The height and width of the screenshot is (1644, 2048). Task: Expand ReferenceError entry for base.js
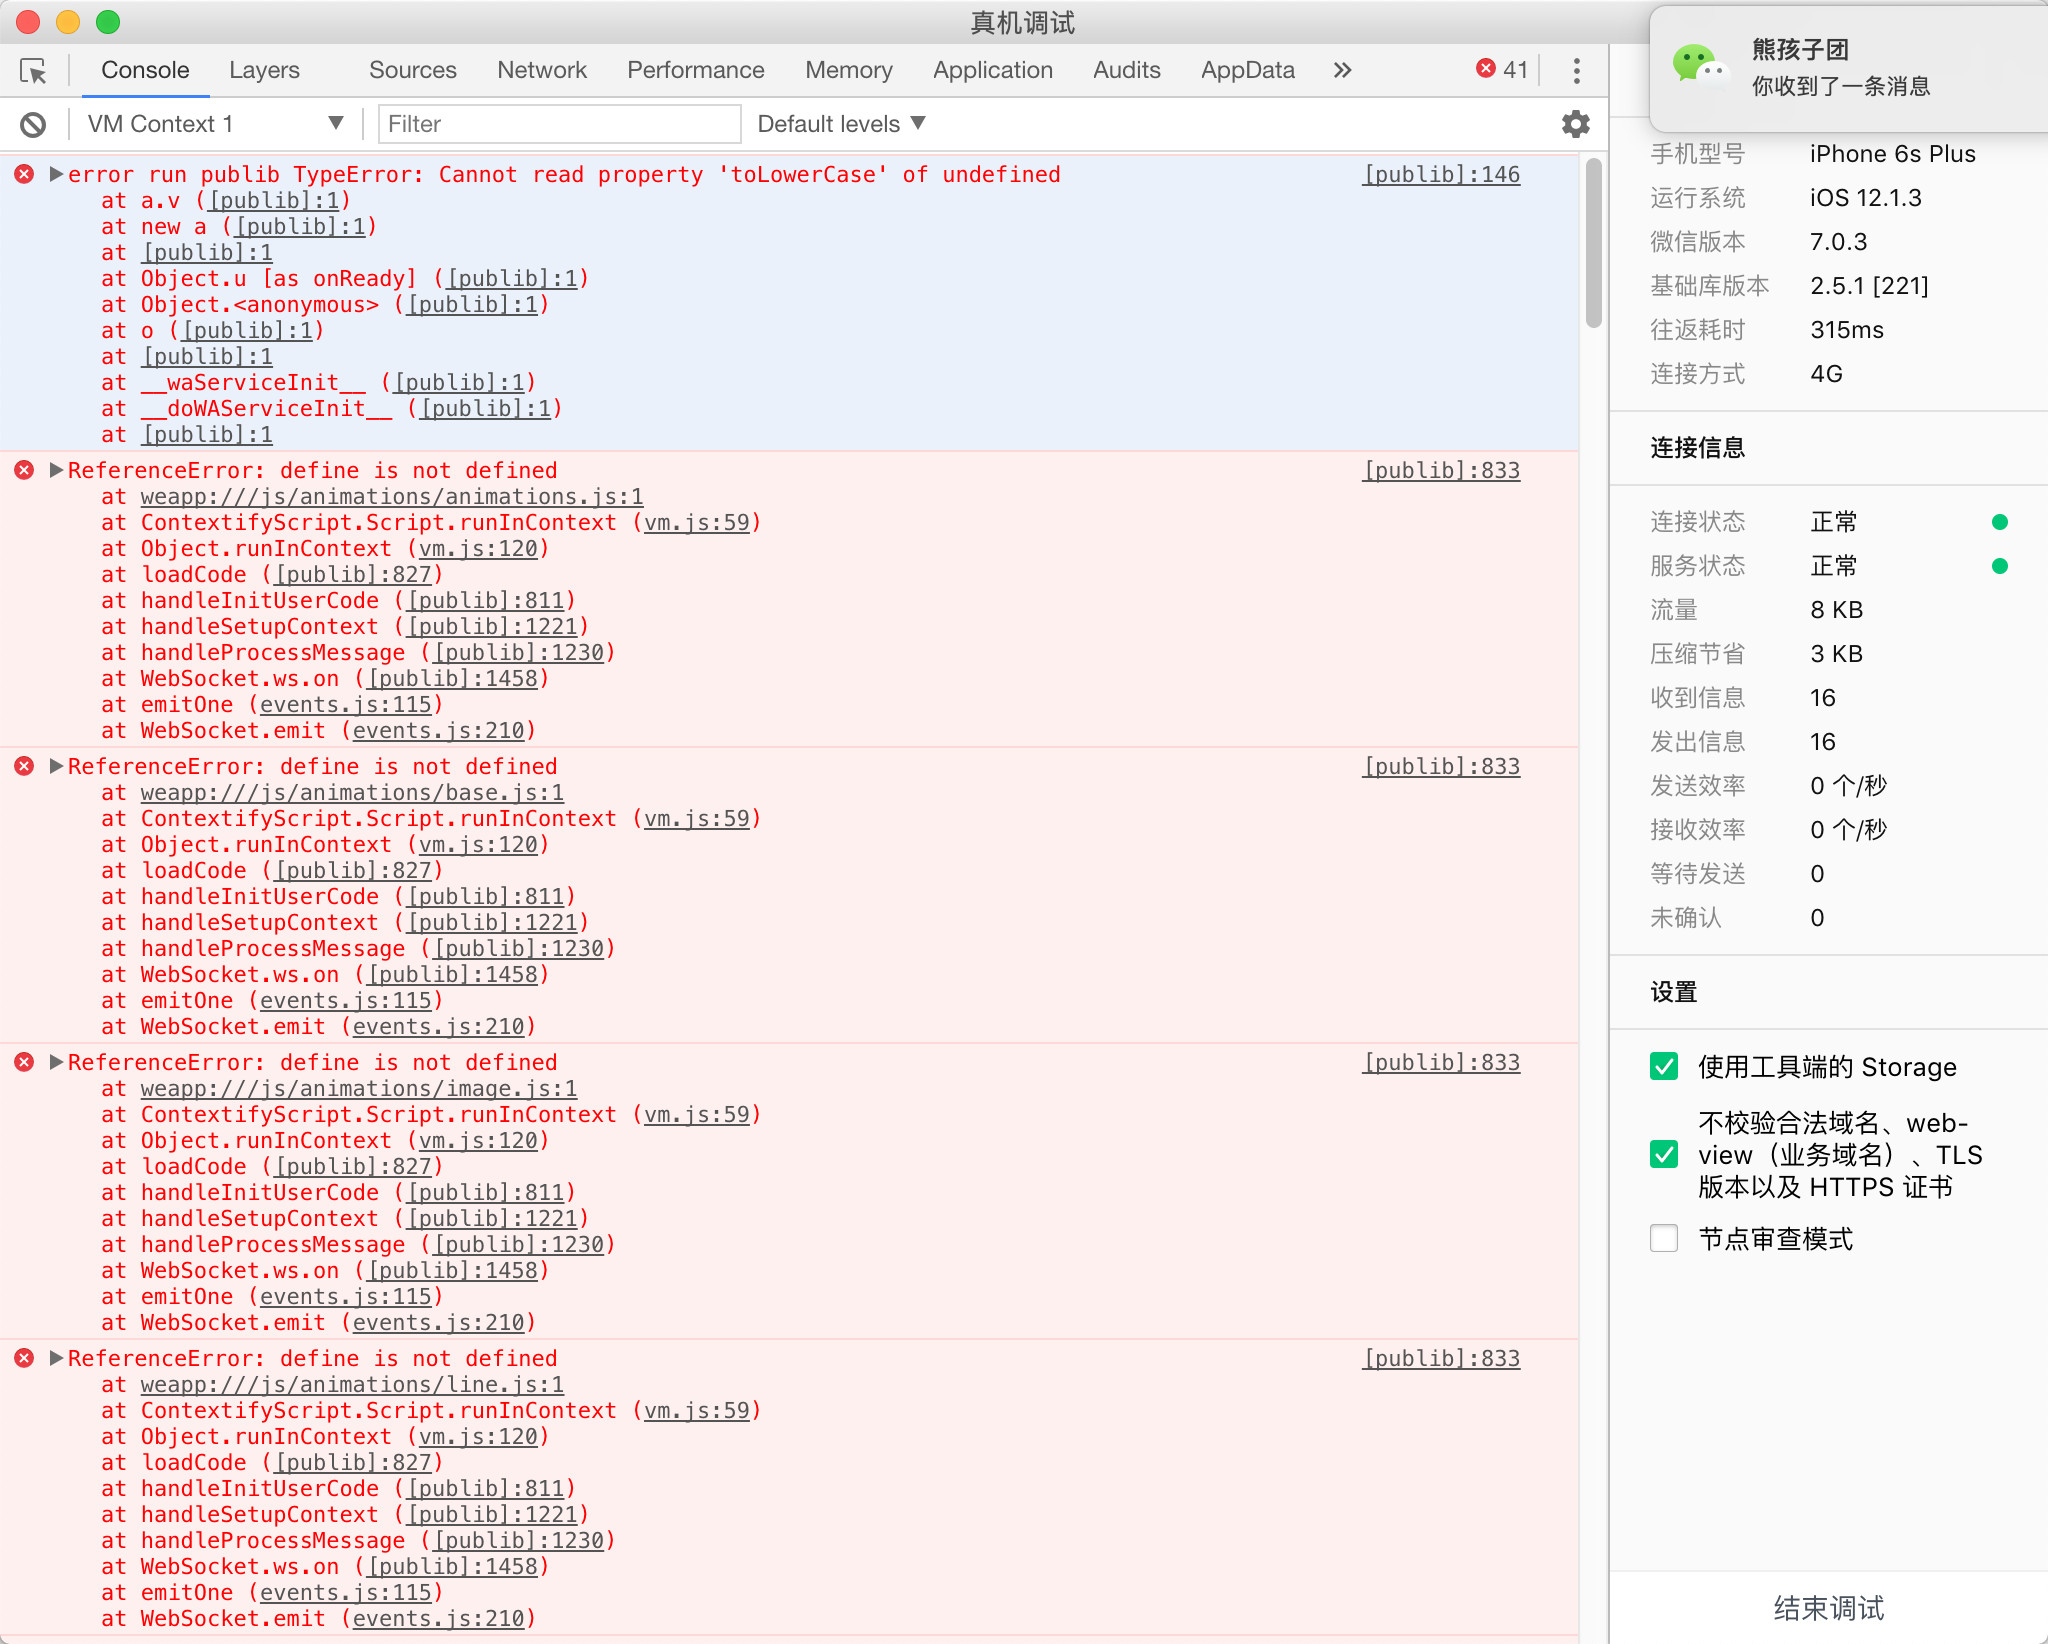(56, 766)
